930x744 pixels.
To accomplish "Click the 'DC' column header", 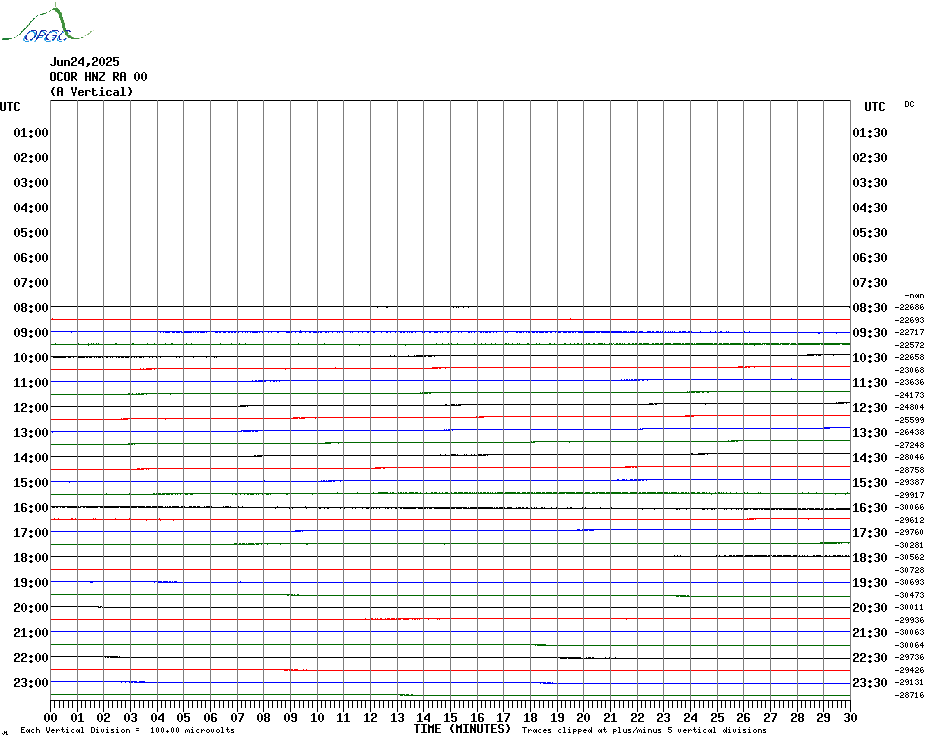I will [909, 104].
